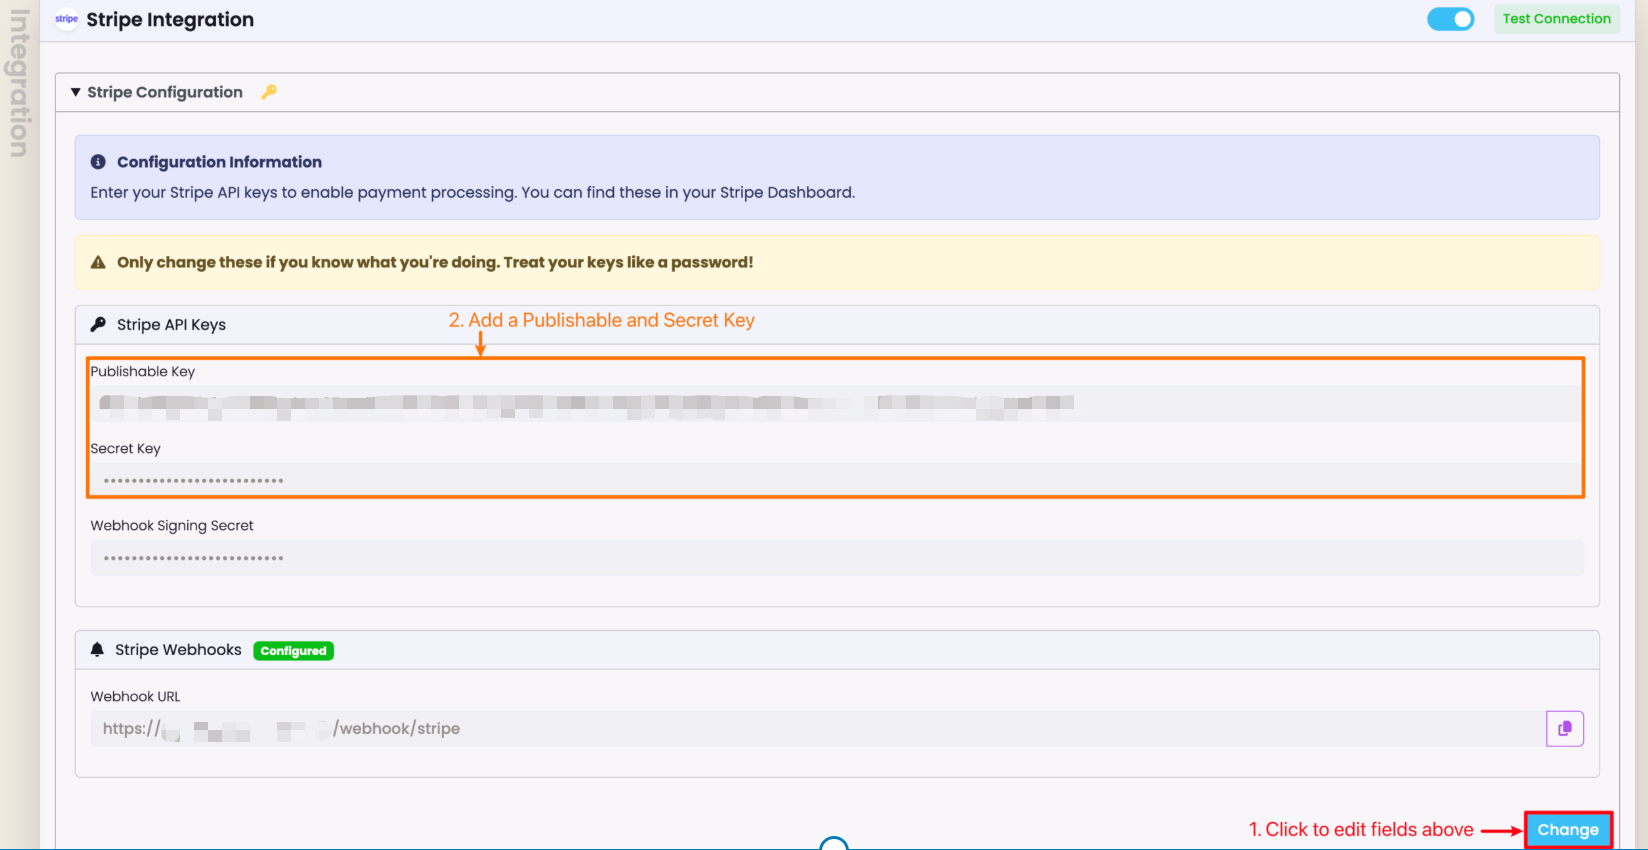Screen dimensions: 1648x850
Task: Disable the Stripe integration toggle switch
Action: pos(1450,19)
